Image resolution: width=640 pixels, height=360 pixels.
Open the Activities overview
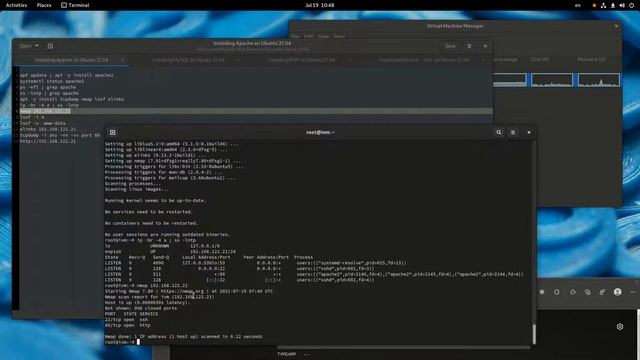16,5
